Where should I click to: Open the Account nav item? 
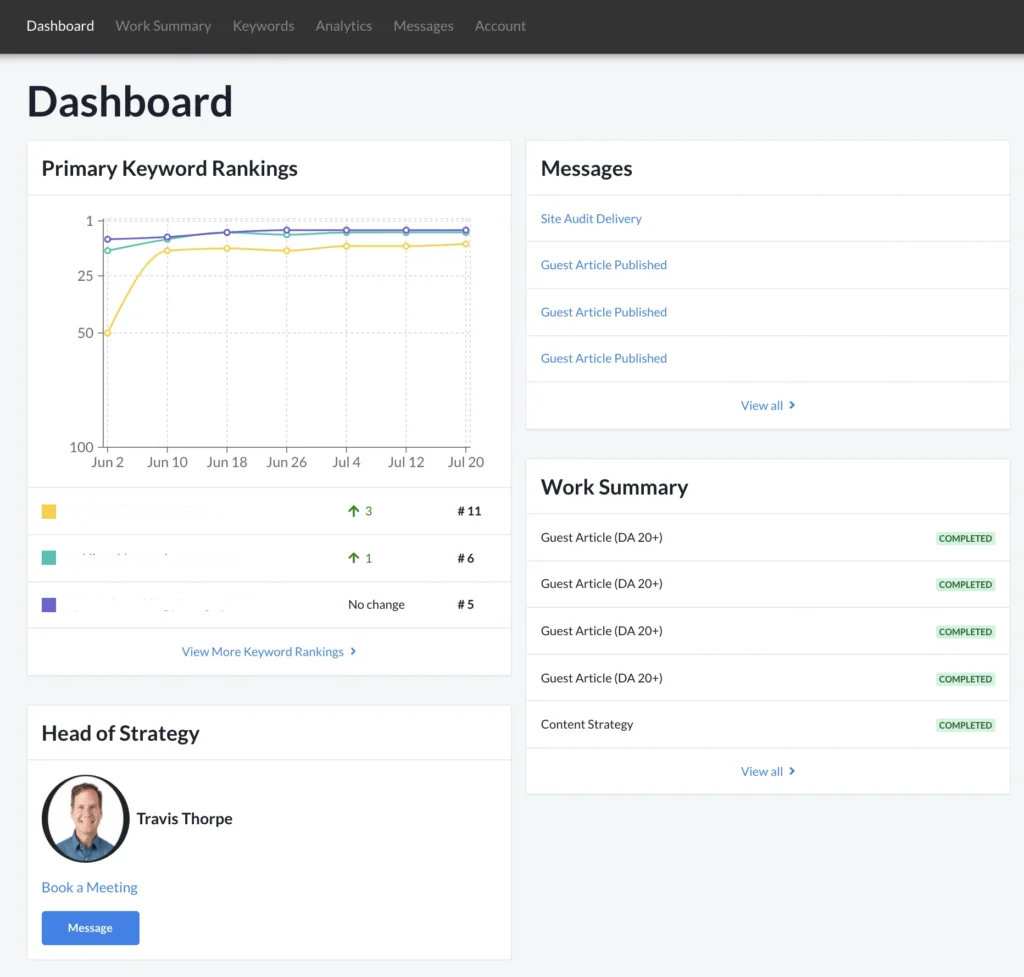[500, 26]
